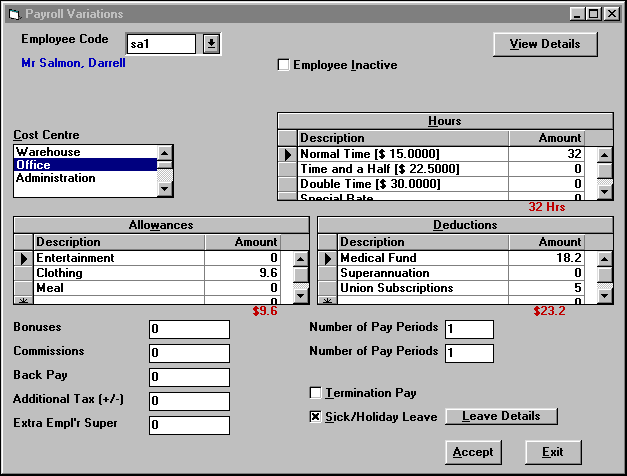Image resolution: width=627 pixels, height=476 pixels.
Task: Click the Bonuses input field
Action: [189, 329]
